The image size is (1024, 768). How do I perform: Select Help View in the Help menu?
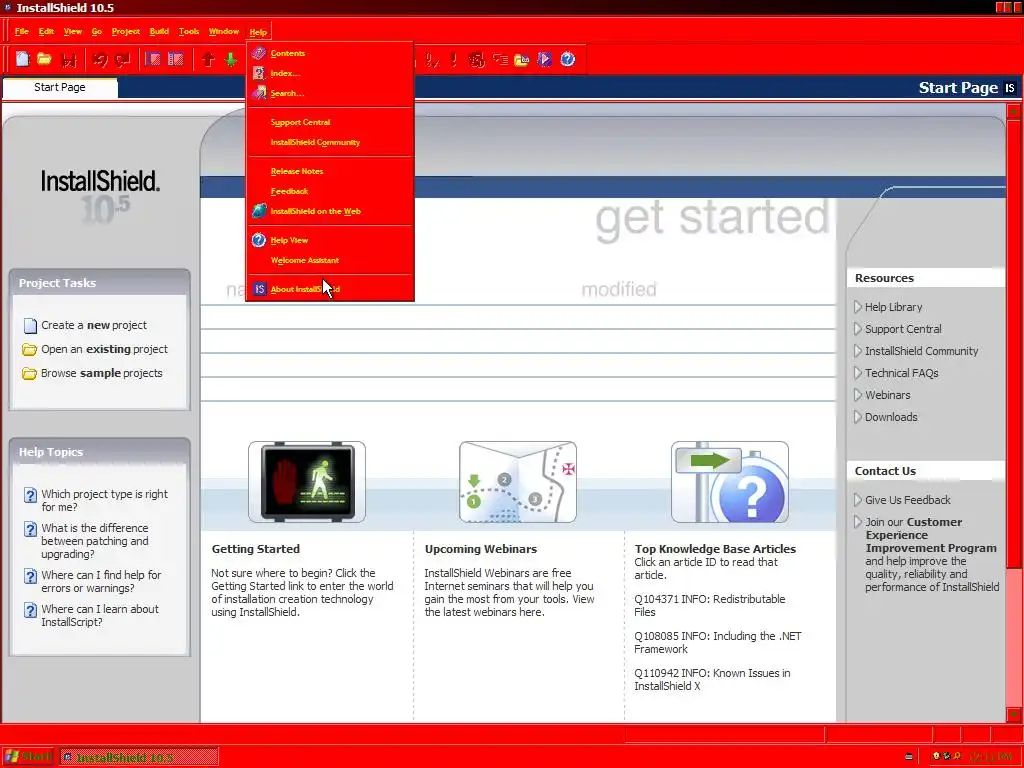point(330,240)
